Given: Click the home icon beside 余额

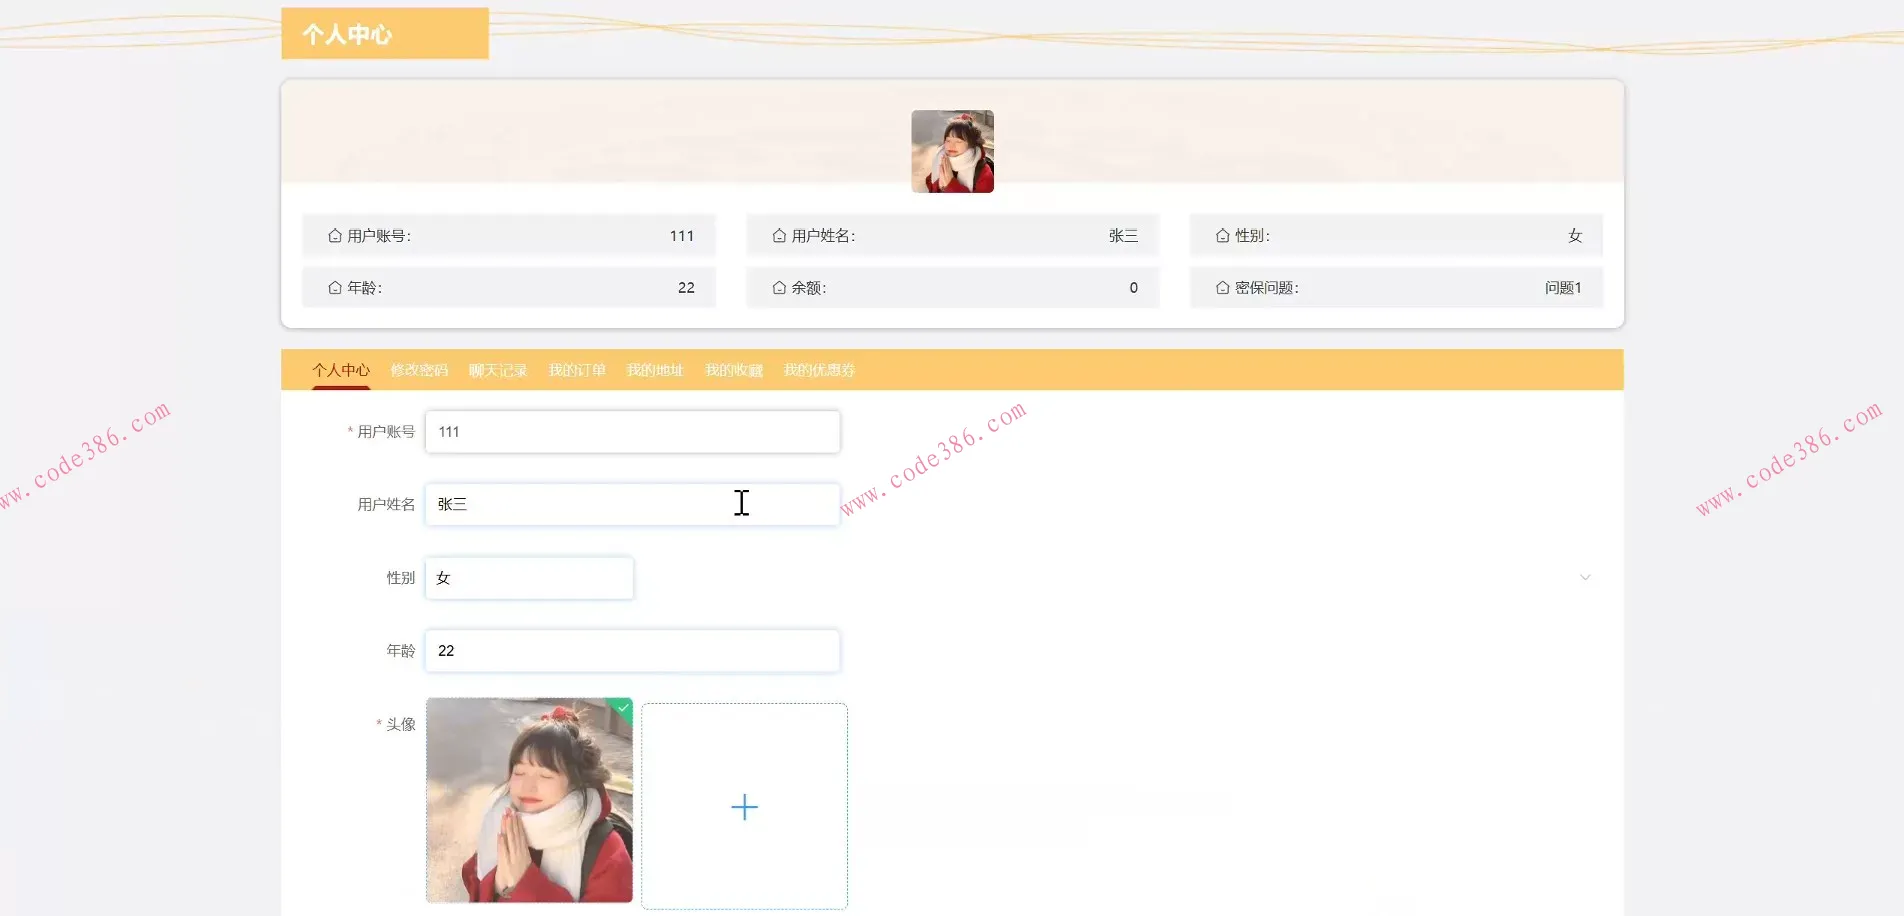Looking at the screenshot, I should 779,288.
